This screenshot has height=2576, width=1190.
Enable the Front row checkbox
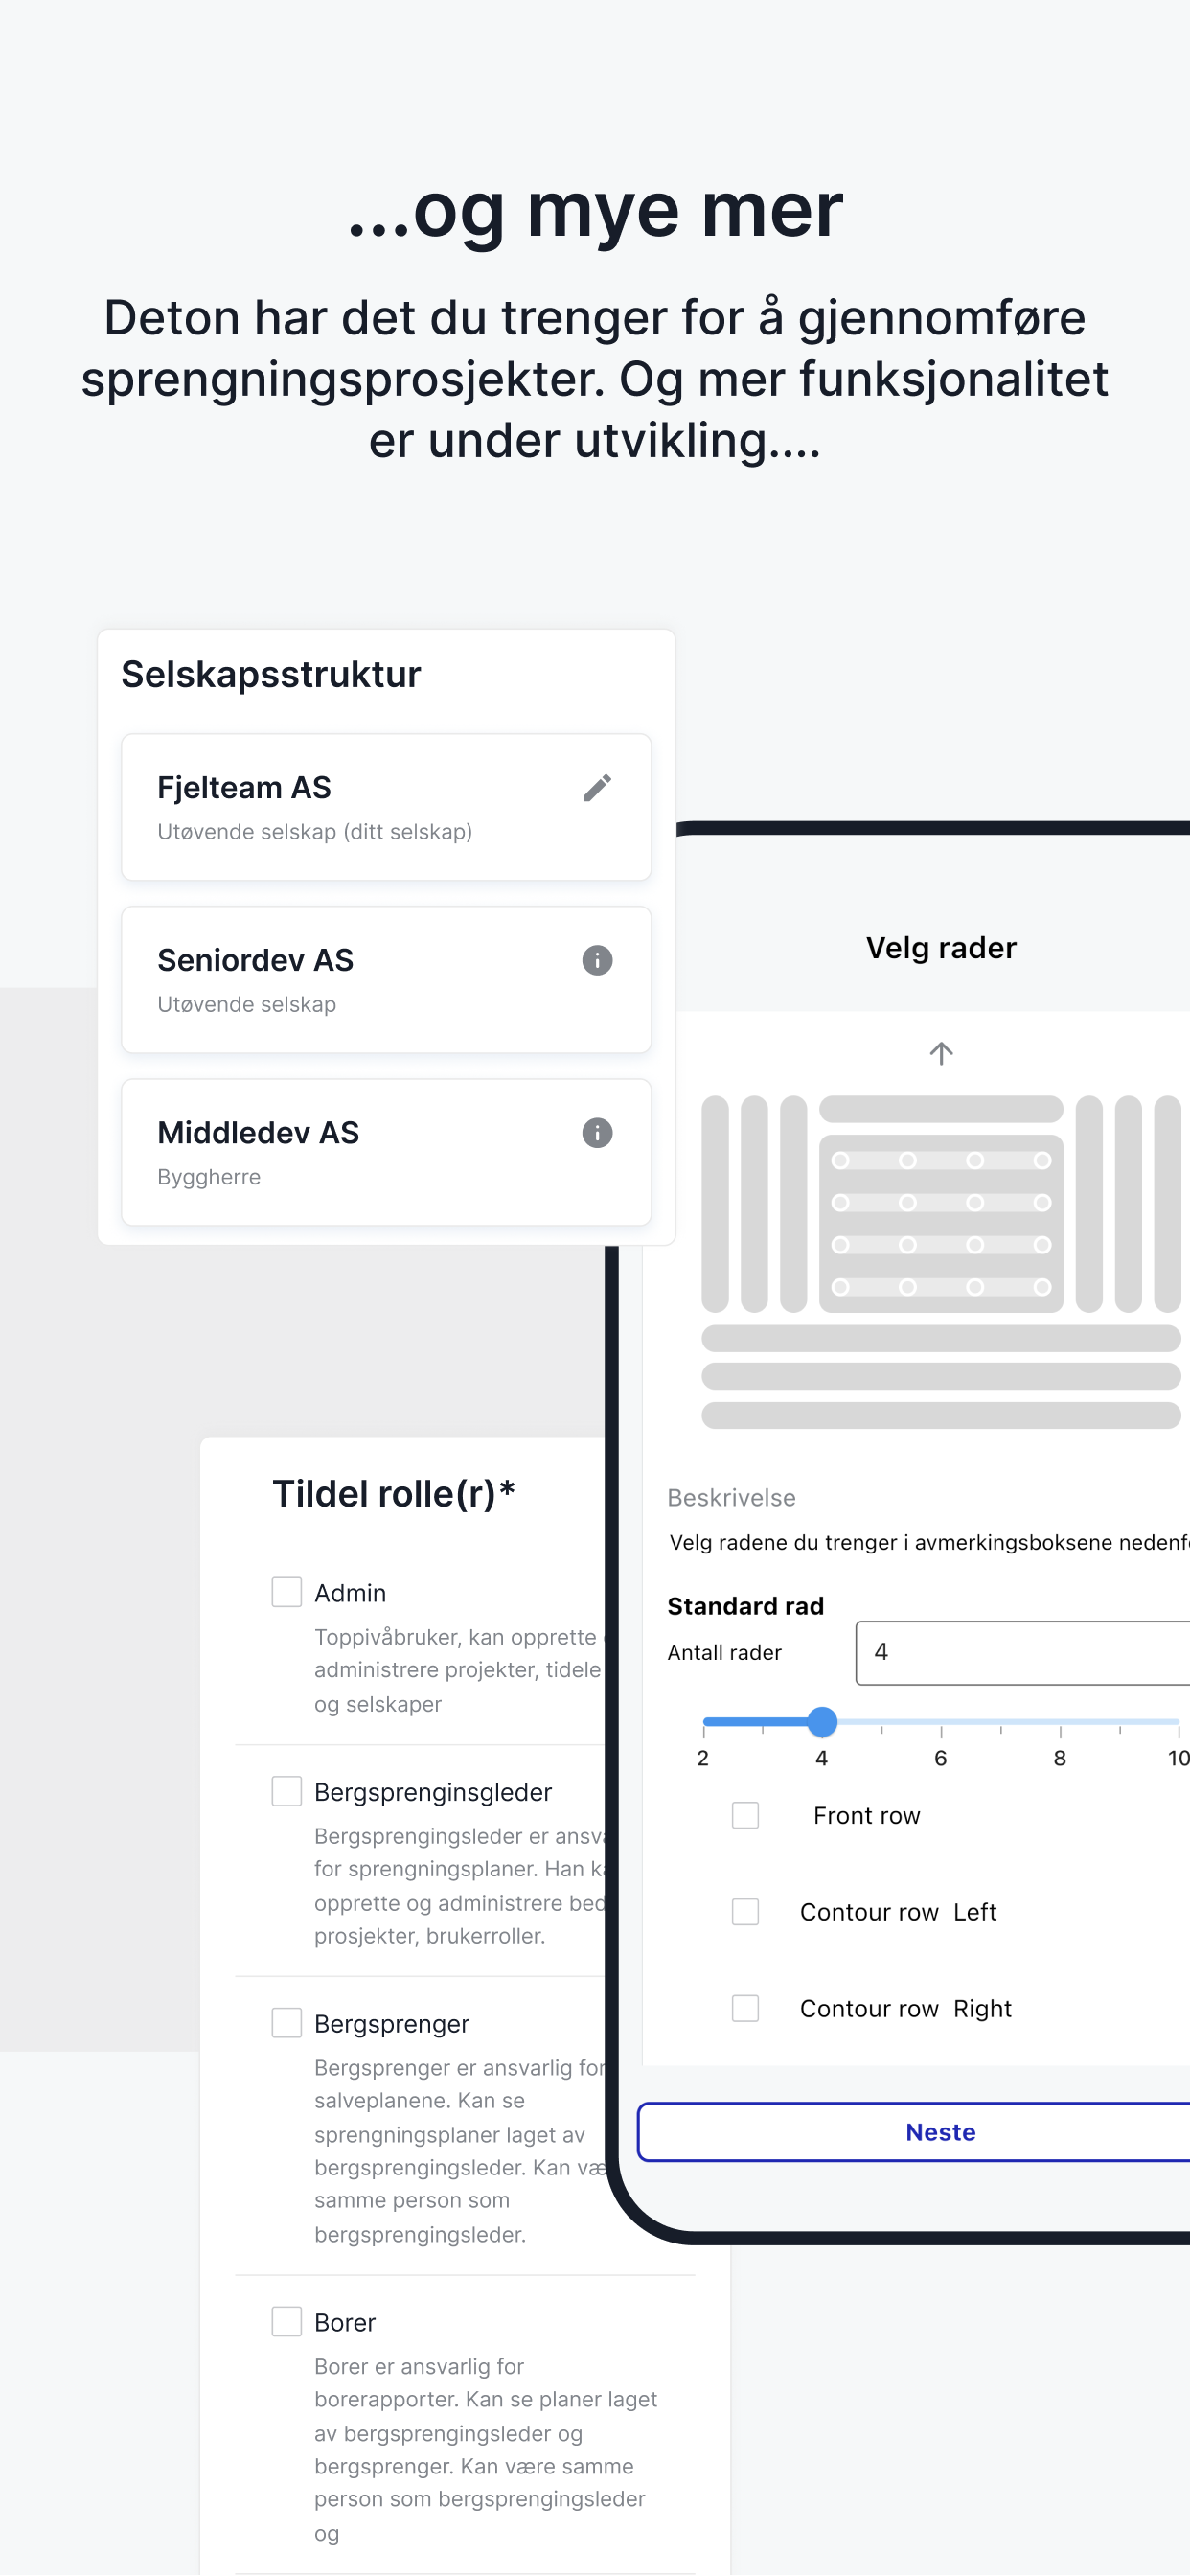[745, 1815]
